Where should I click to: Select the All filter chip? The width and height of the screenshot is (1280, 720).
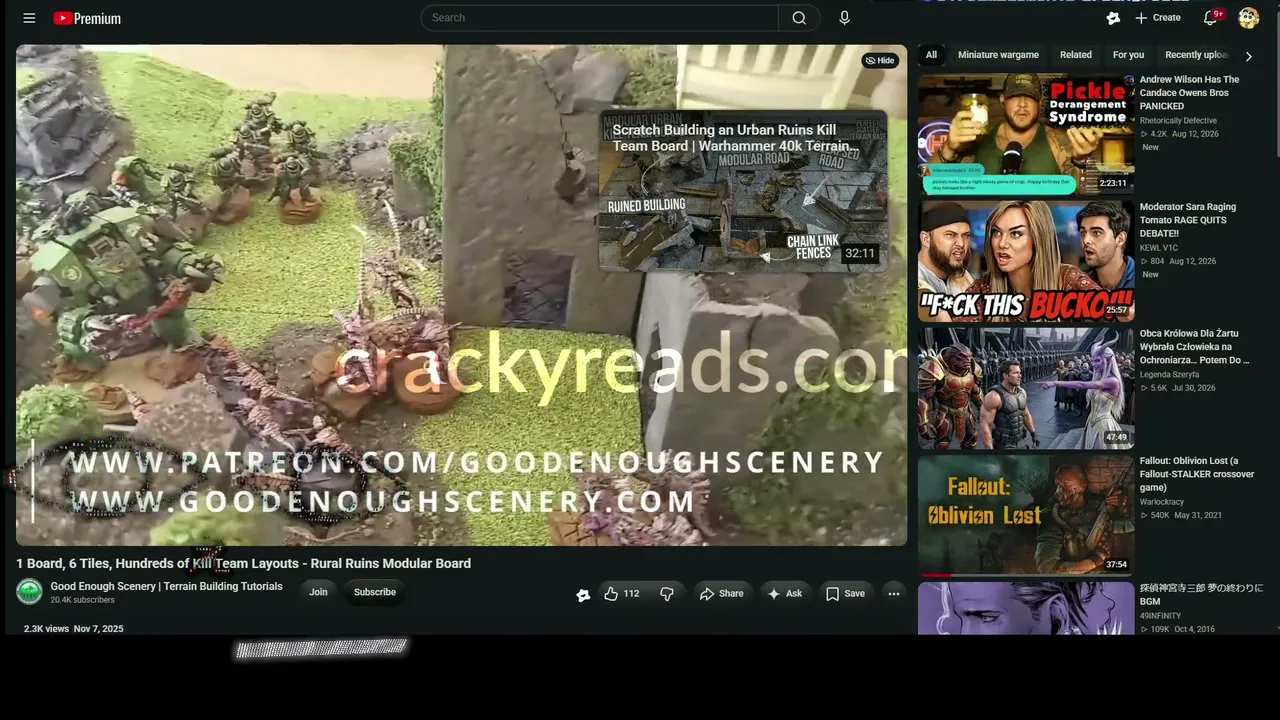pos(931,55)
